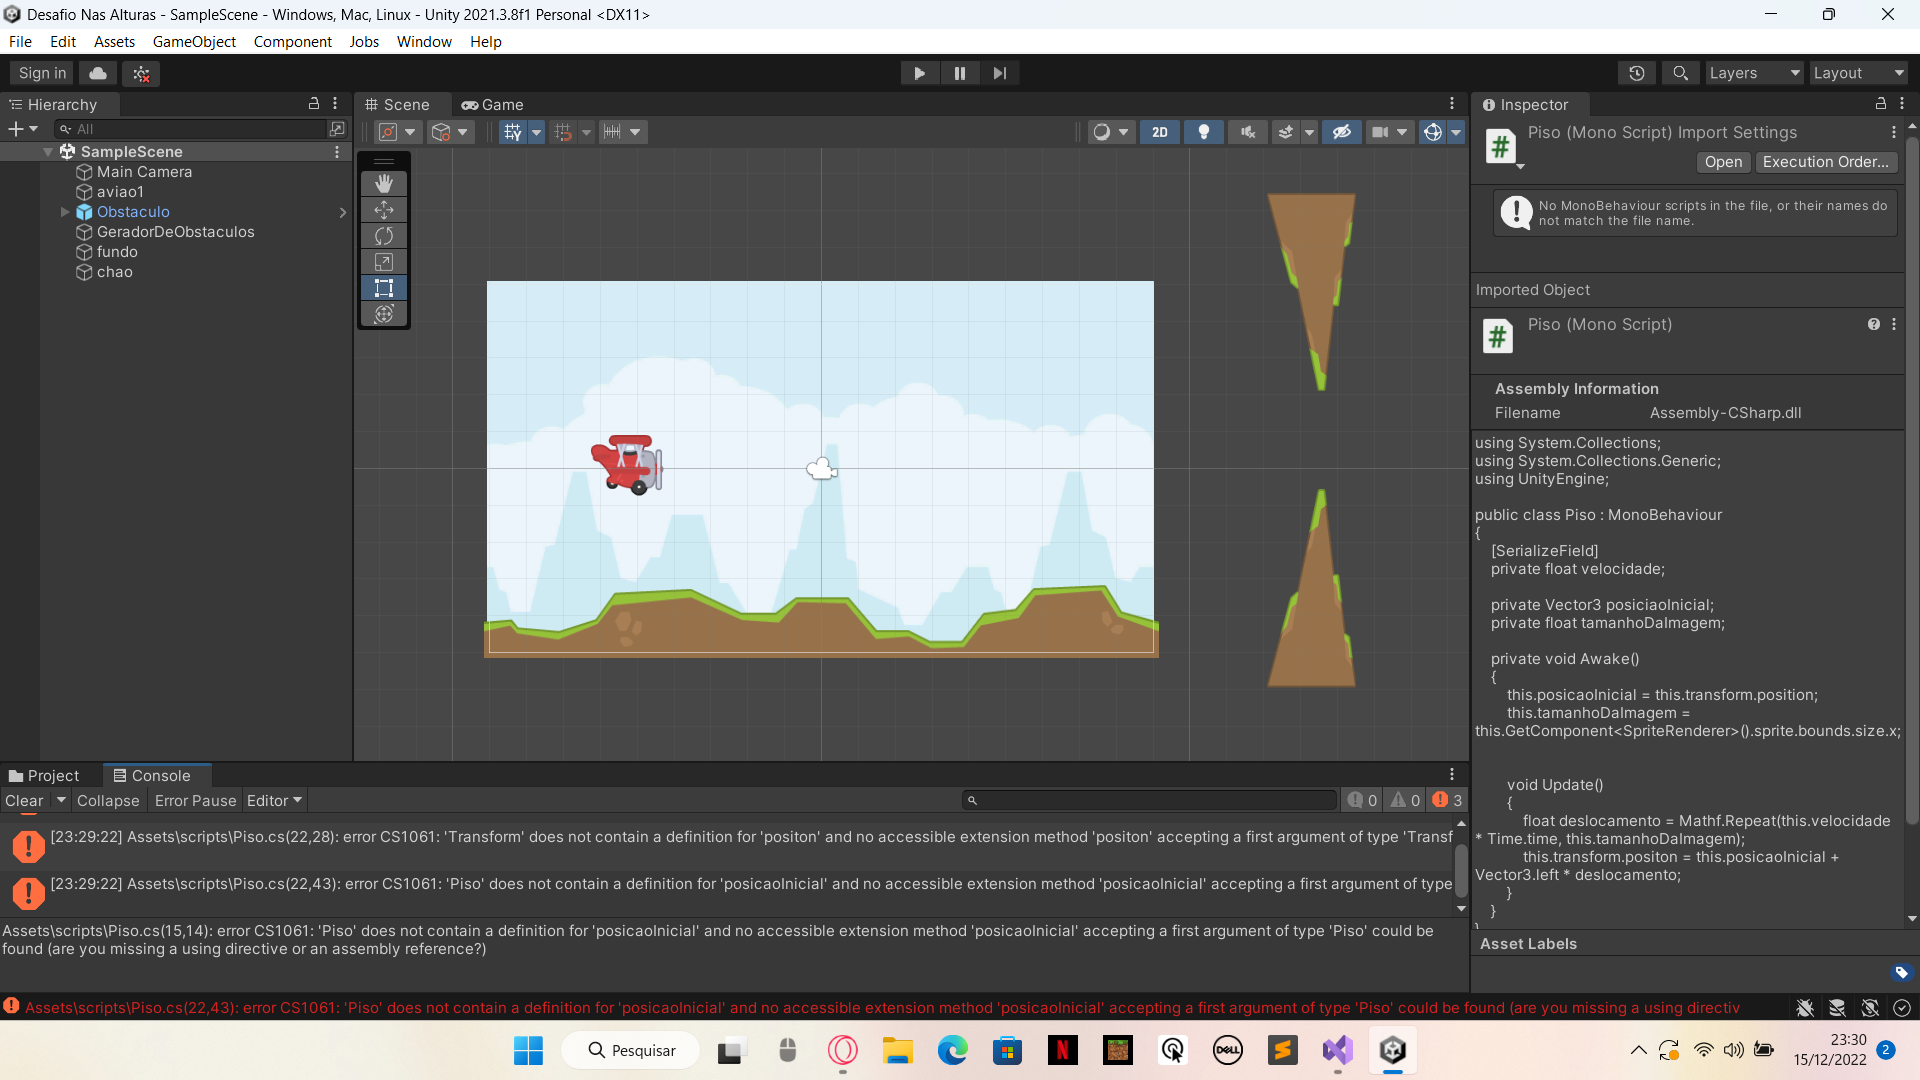The image size is (1920, 1080).
Task: Select the Hand tool in Scene view
Action: point(384,183)
